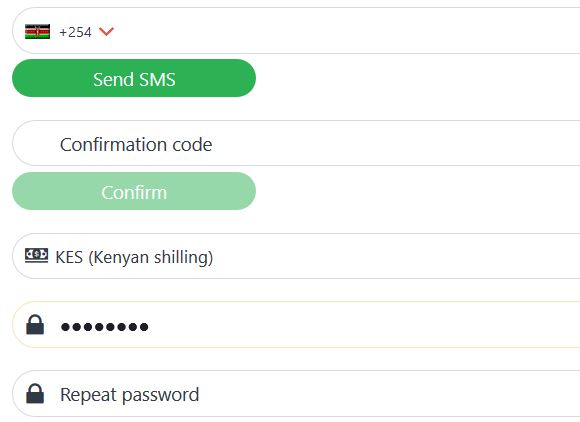
Task: Click the masked password dots
Action: (x=105, y=327)
